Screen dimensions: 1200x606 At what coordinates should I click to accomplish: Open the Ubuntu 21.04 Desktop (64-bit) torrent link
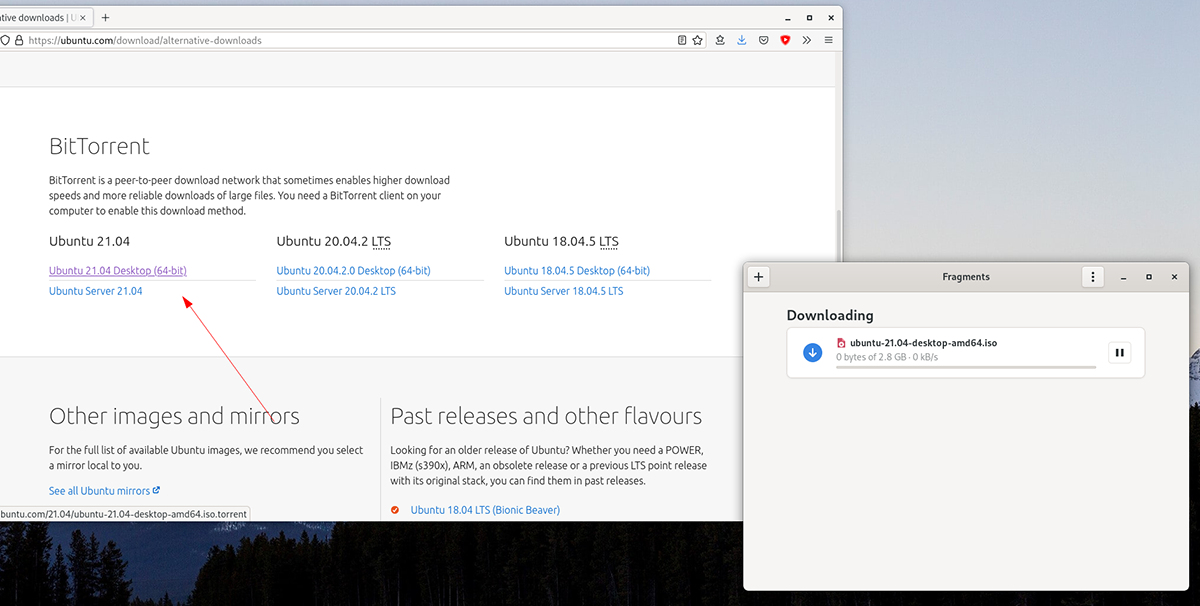118,271
